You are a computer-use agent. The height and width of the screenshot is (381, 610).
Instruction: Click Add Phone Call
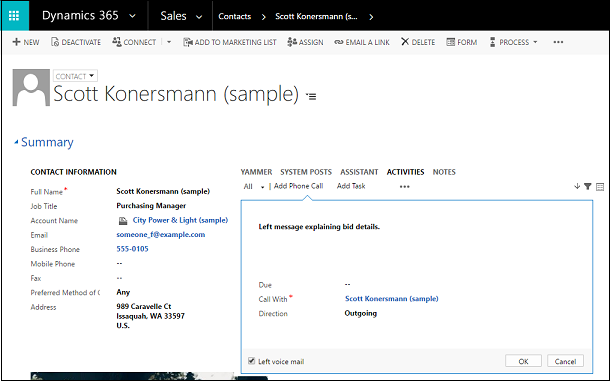tap(298, 186)
